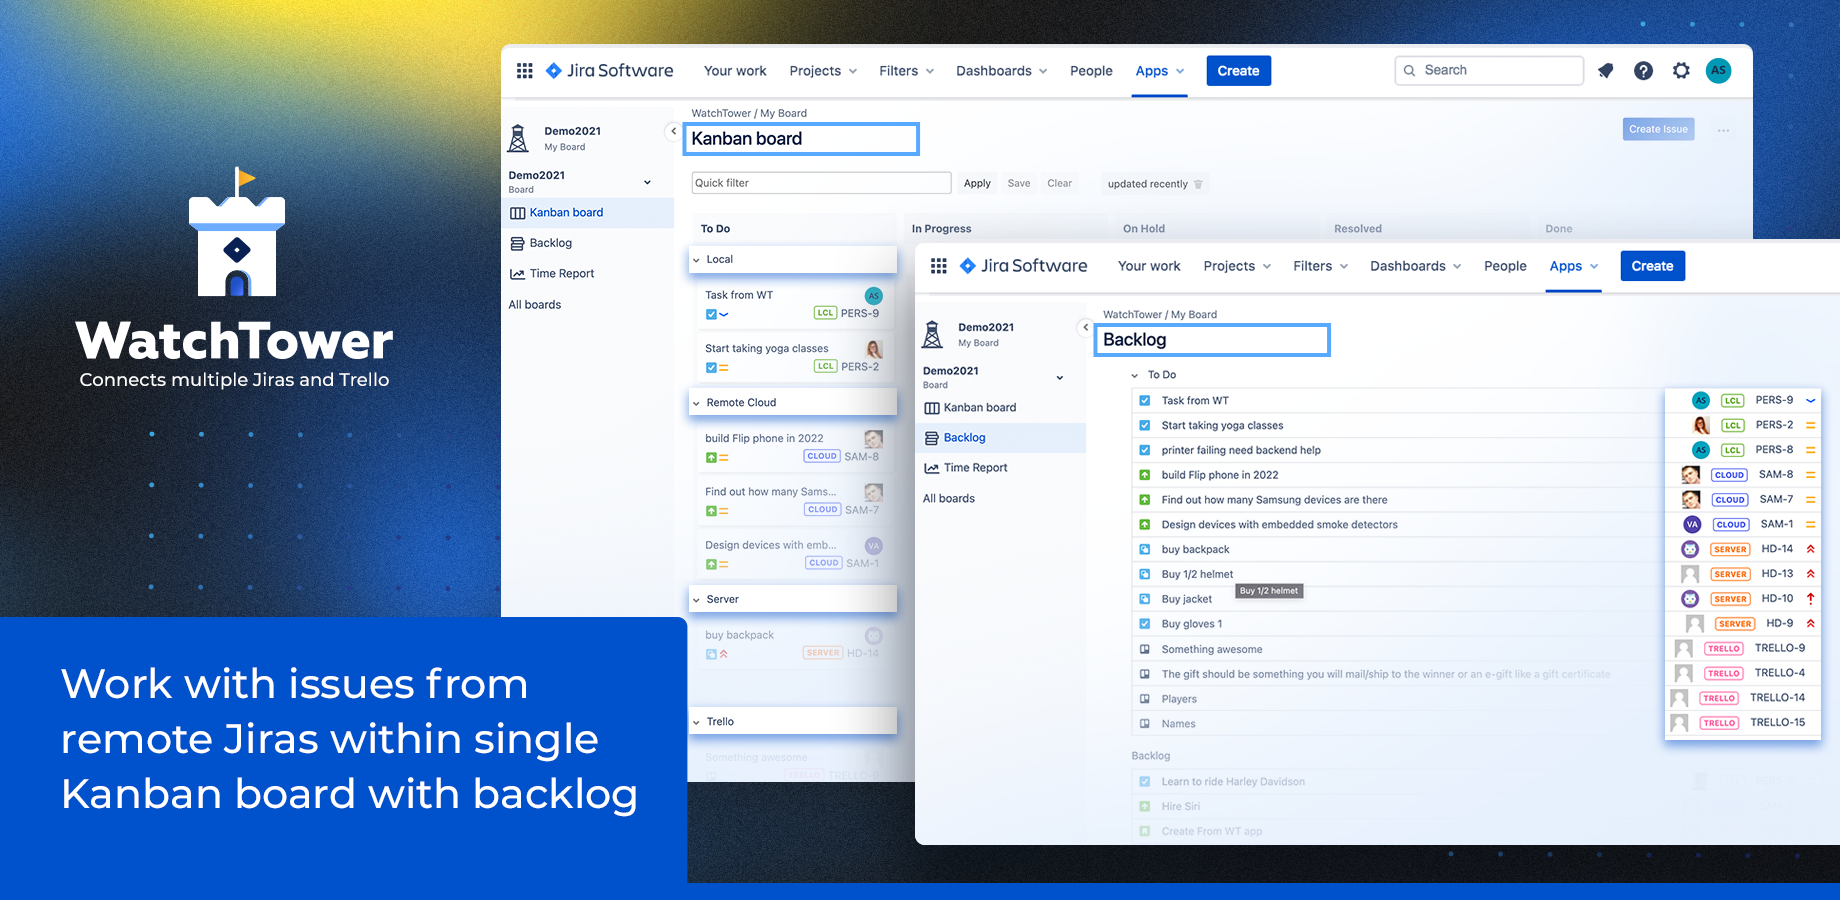Open the AS profile avatar menu

tap(1718, 70)
